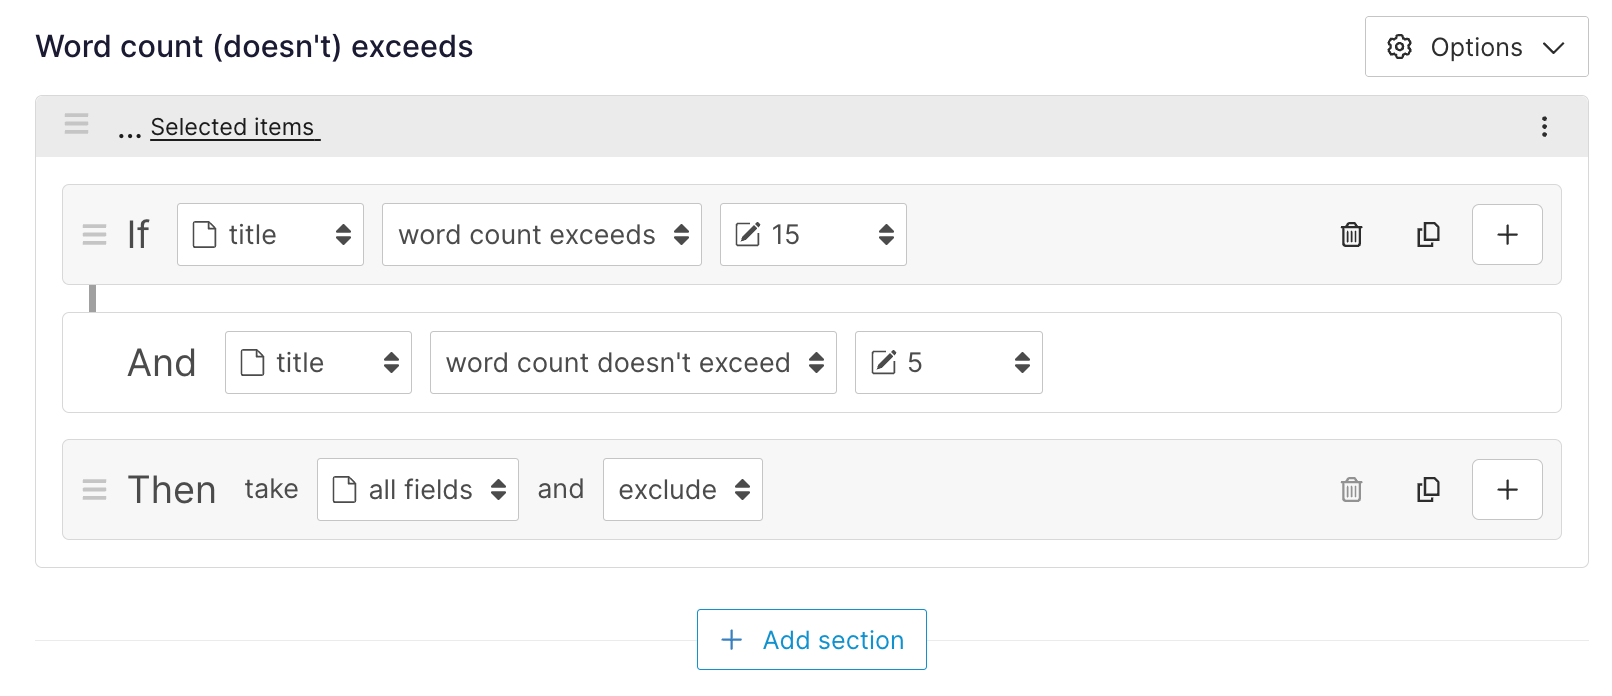Duplicate the Then action row

pyautogui.click(x=1428, y=490)
